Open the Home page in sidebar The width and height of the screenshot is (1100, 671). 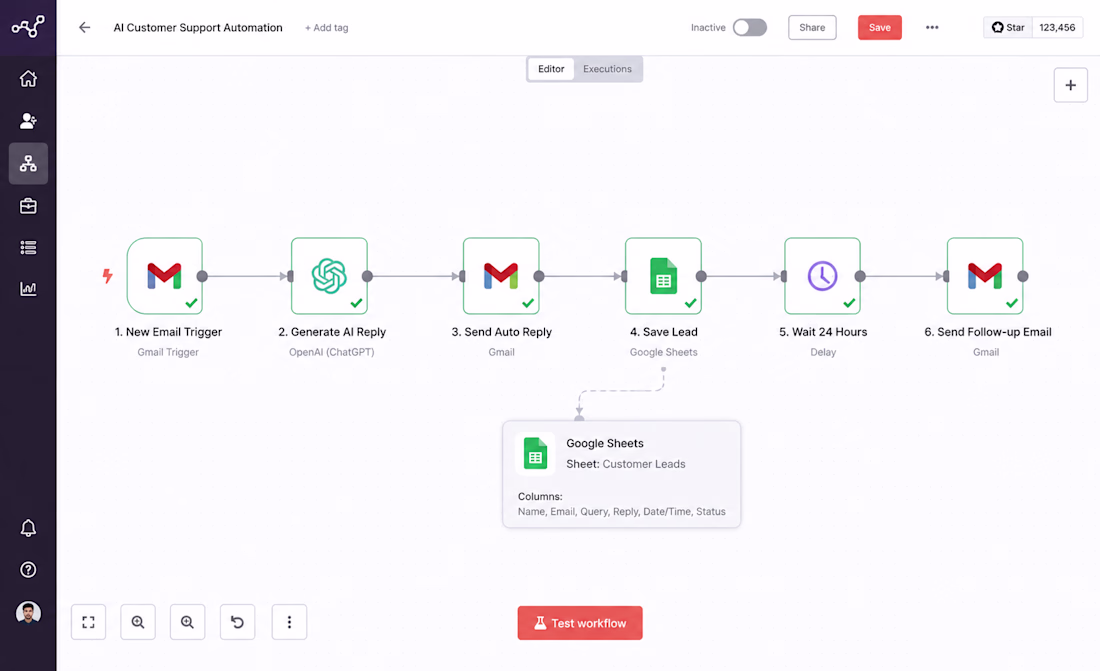tap(28, 79)
